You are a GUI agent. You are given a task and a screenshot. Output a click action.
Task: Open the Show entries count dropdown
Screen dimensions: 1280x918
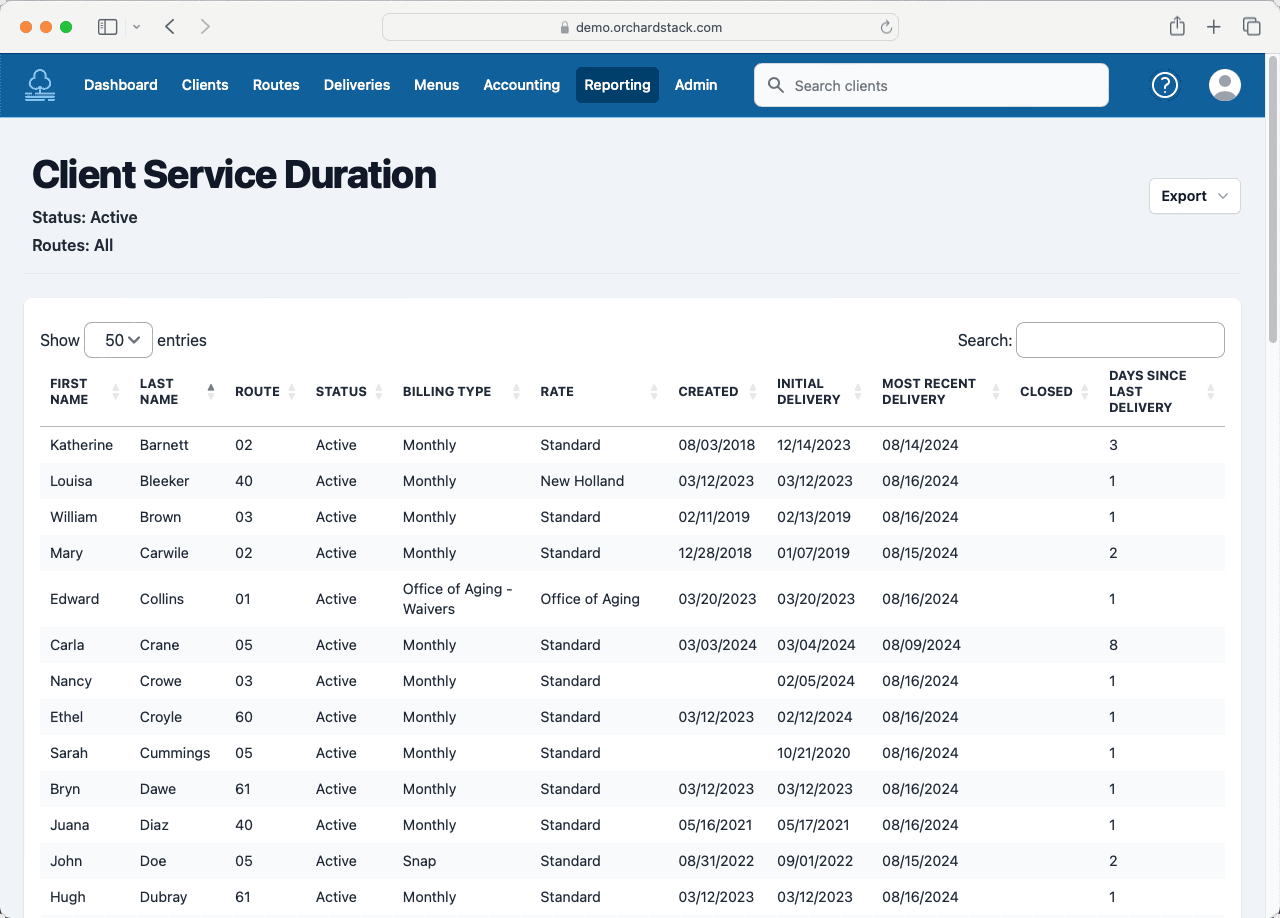point(119,340)
